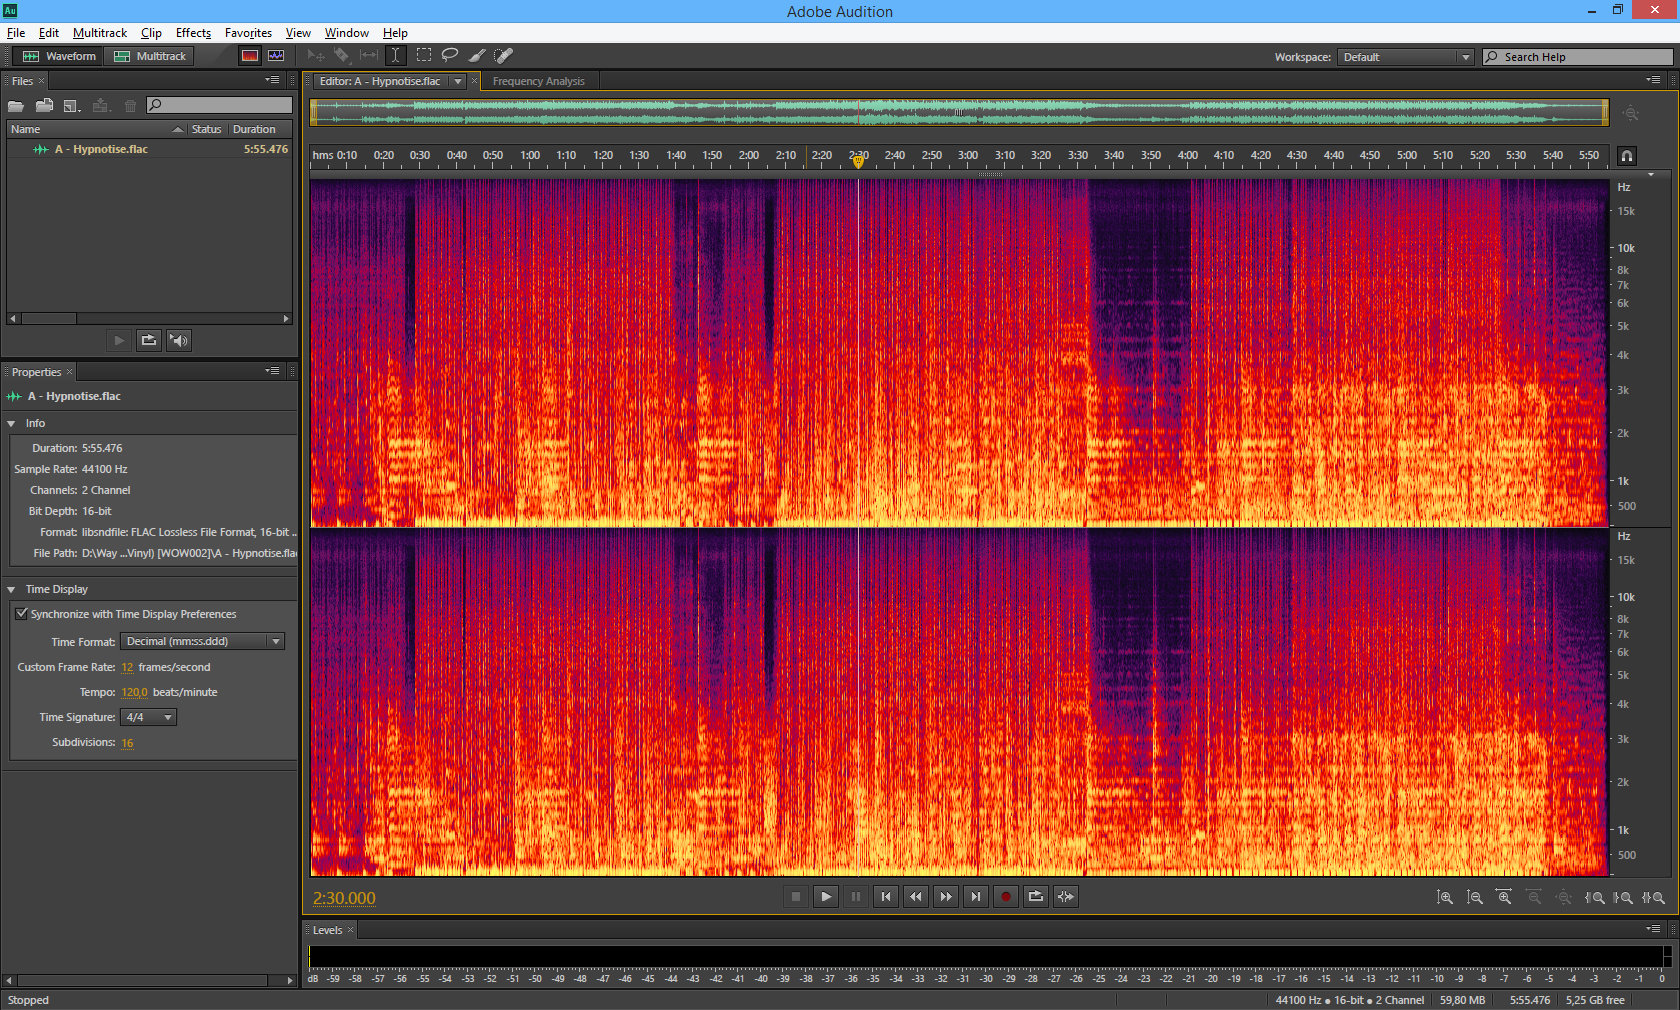Toggle the Spectral Pitch Display button
1680x1010 pixels.
pos(276,56)
